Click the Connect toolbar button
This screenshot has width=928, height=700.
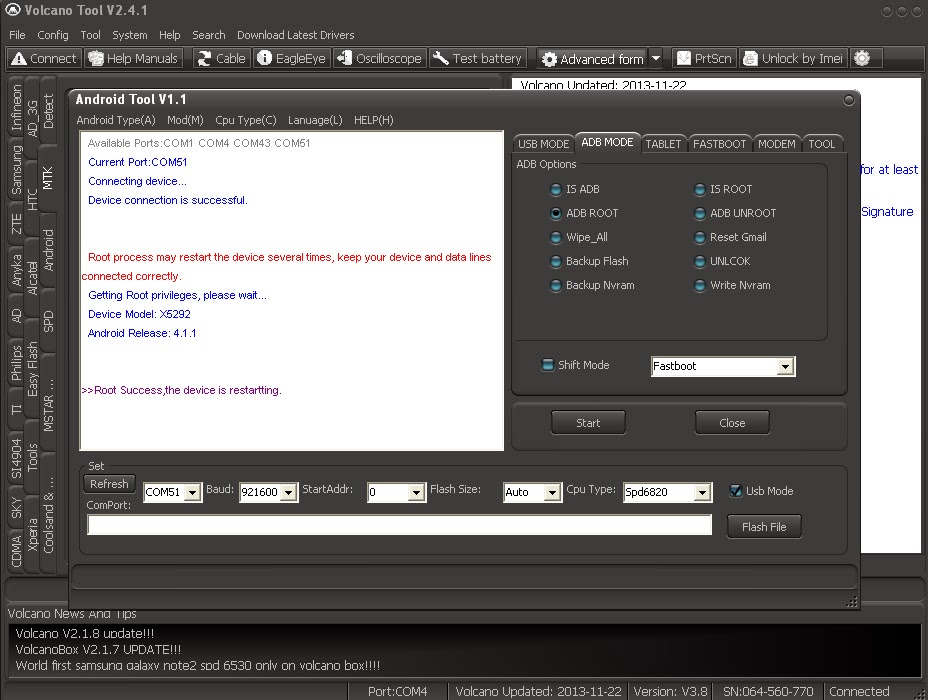tap(44, 59)
